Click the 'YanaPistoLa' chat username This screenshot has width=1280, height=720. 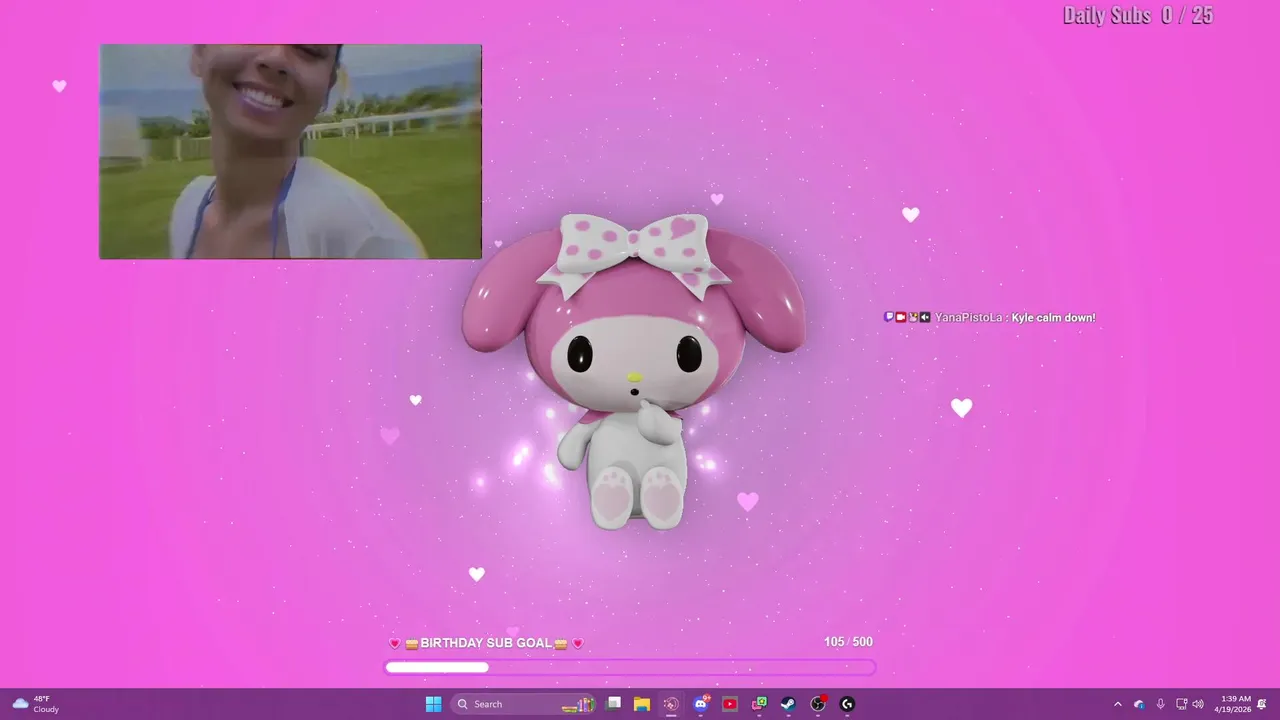click(x=969, y=317)
